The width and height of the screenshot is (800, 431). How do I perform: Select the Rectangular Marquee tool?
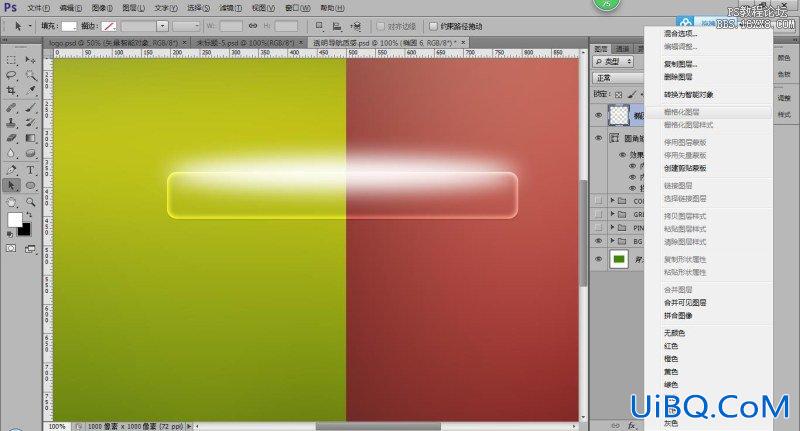click(x=11, y=60)
